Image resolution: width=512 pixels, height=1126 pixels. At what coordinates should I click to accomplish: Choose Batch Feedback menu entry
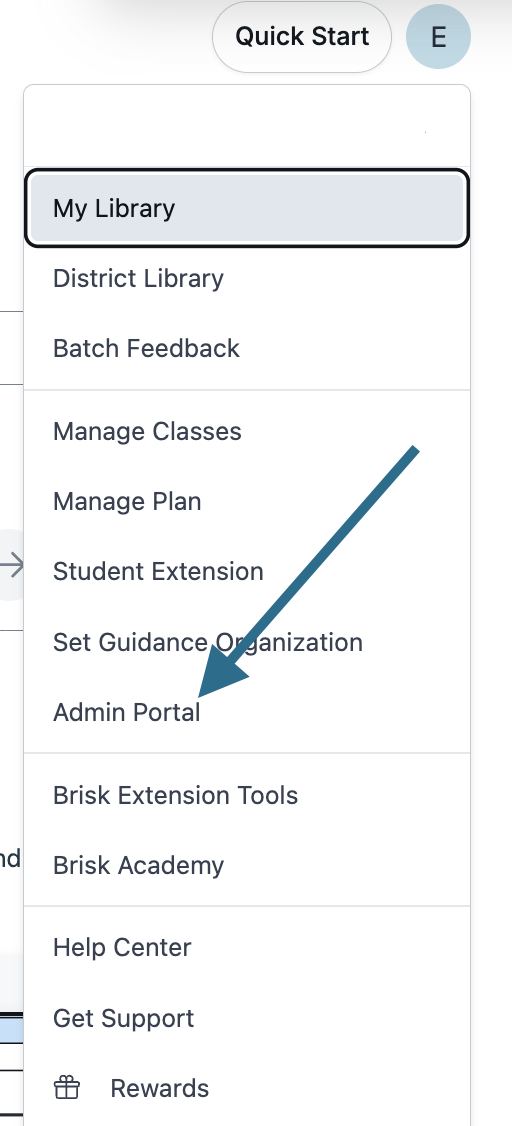pos(247,348)
